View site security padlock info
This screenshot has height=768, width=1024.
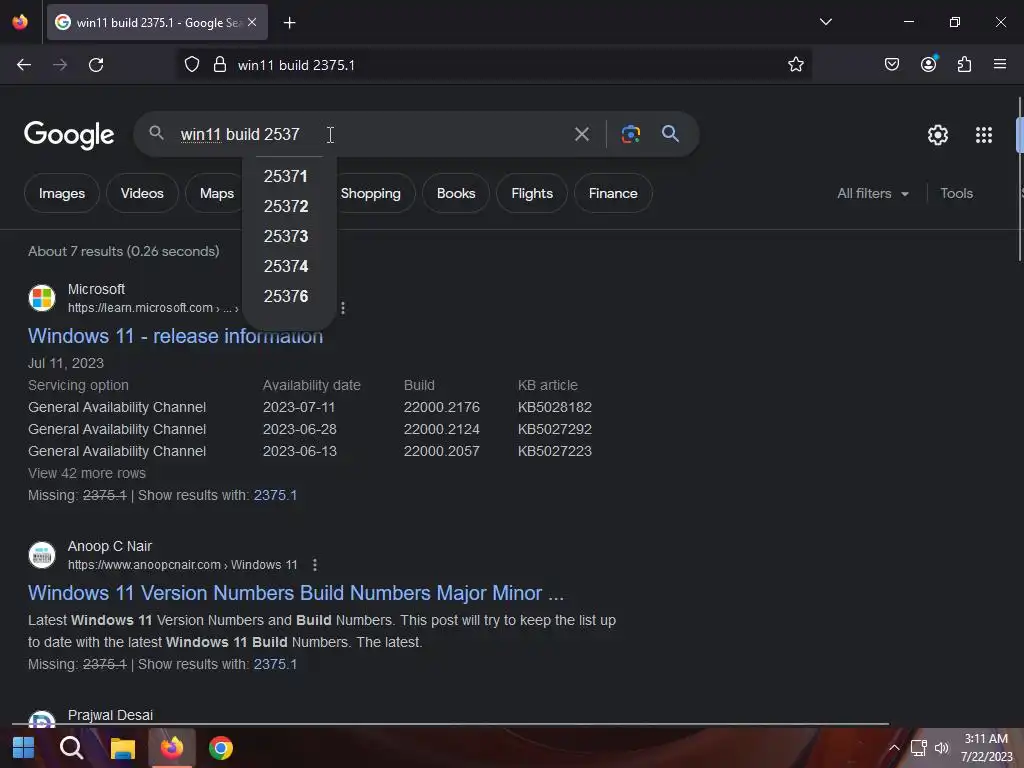220,65
